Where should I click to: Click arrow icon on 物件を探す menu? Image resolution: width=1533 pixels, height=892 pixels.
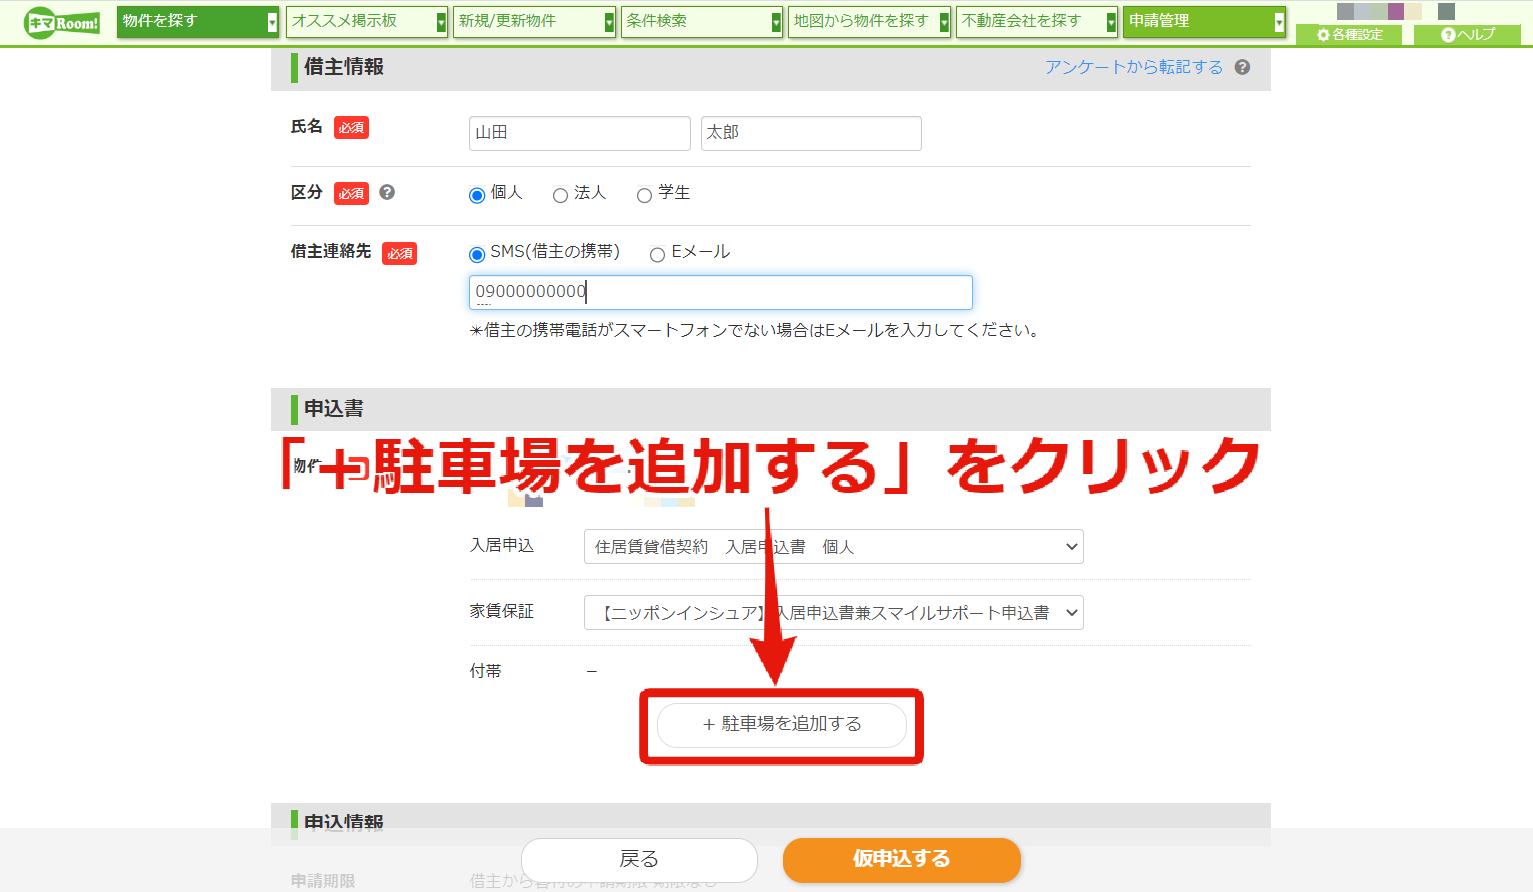point(272,22)
